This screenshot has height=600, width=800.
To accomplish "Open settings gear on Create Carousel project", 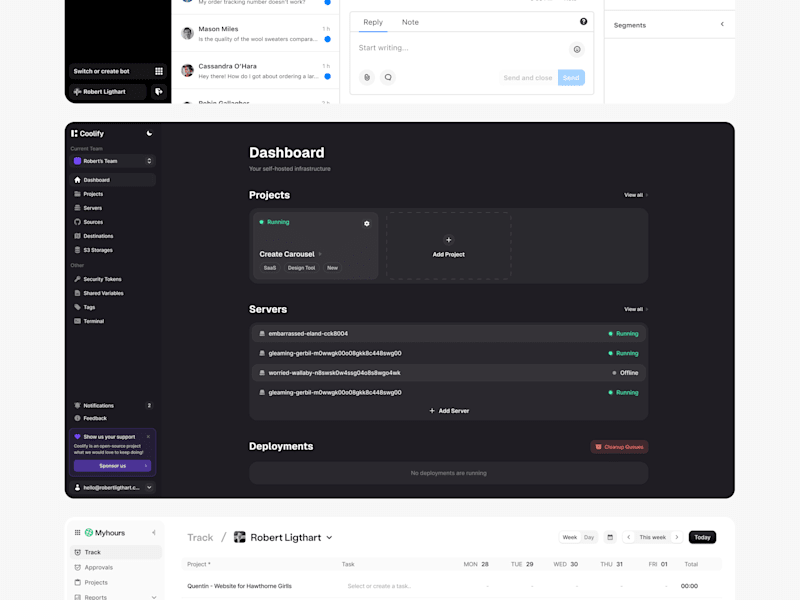I will 366,223.
